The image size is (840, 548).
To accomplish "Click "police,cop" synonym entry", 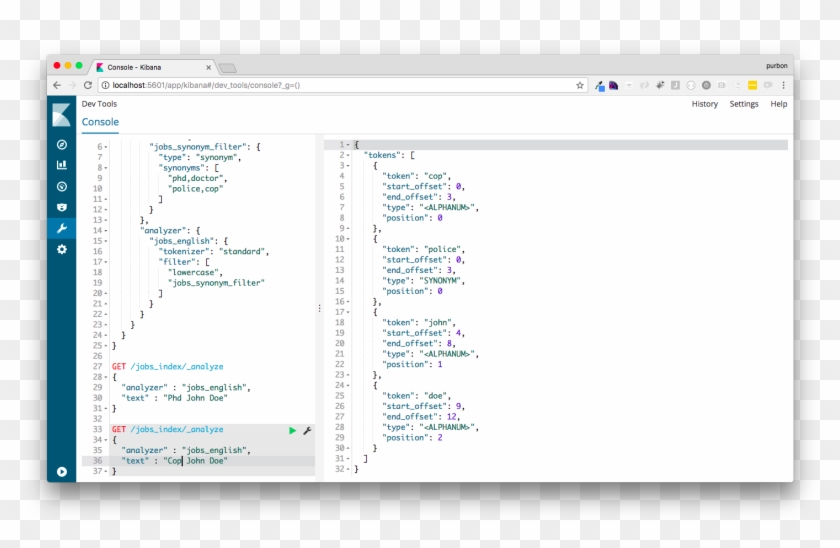I will click(196, 189).
